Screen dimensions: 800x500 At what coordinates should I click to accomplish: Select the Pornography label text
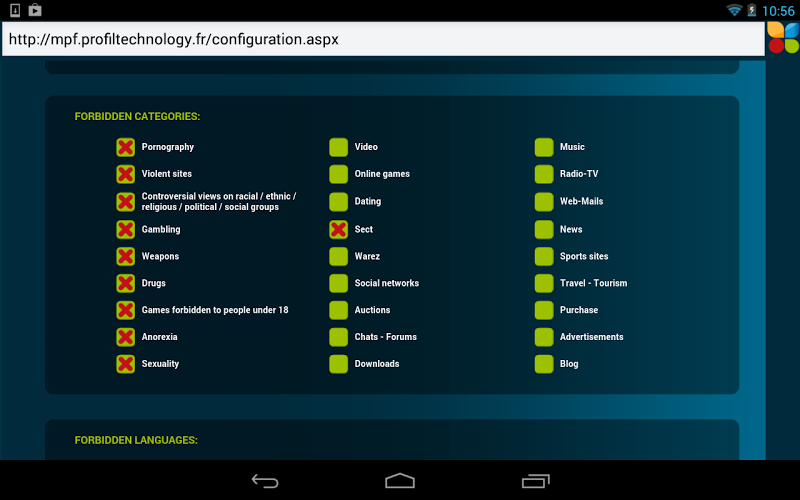pyautogui.click(x=168, y=147)
